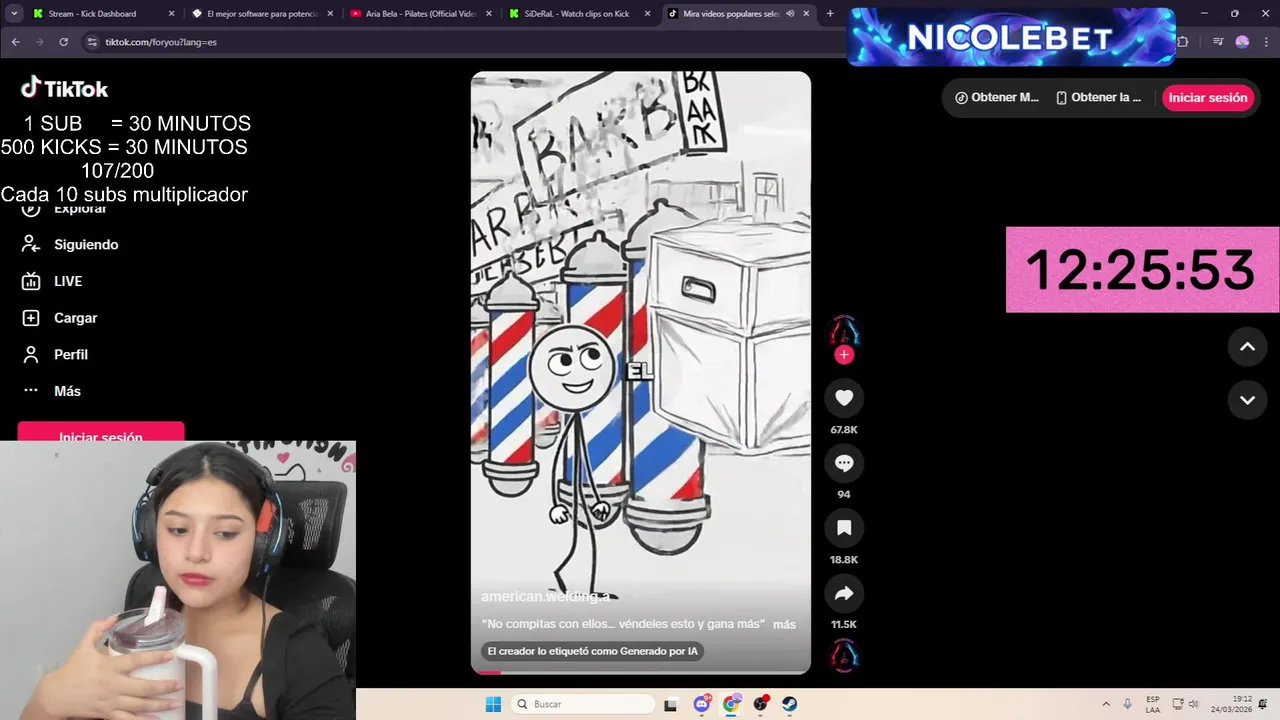Open the american.welding username link
This screenshot has width=1280, height=720.
point(545,596)
